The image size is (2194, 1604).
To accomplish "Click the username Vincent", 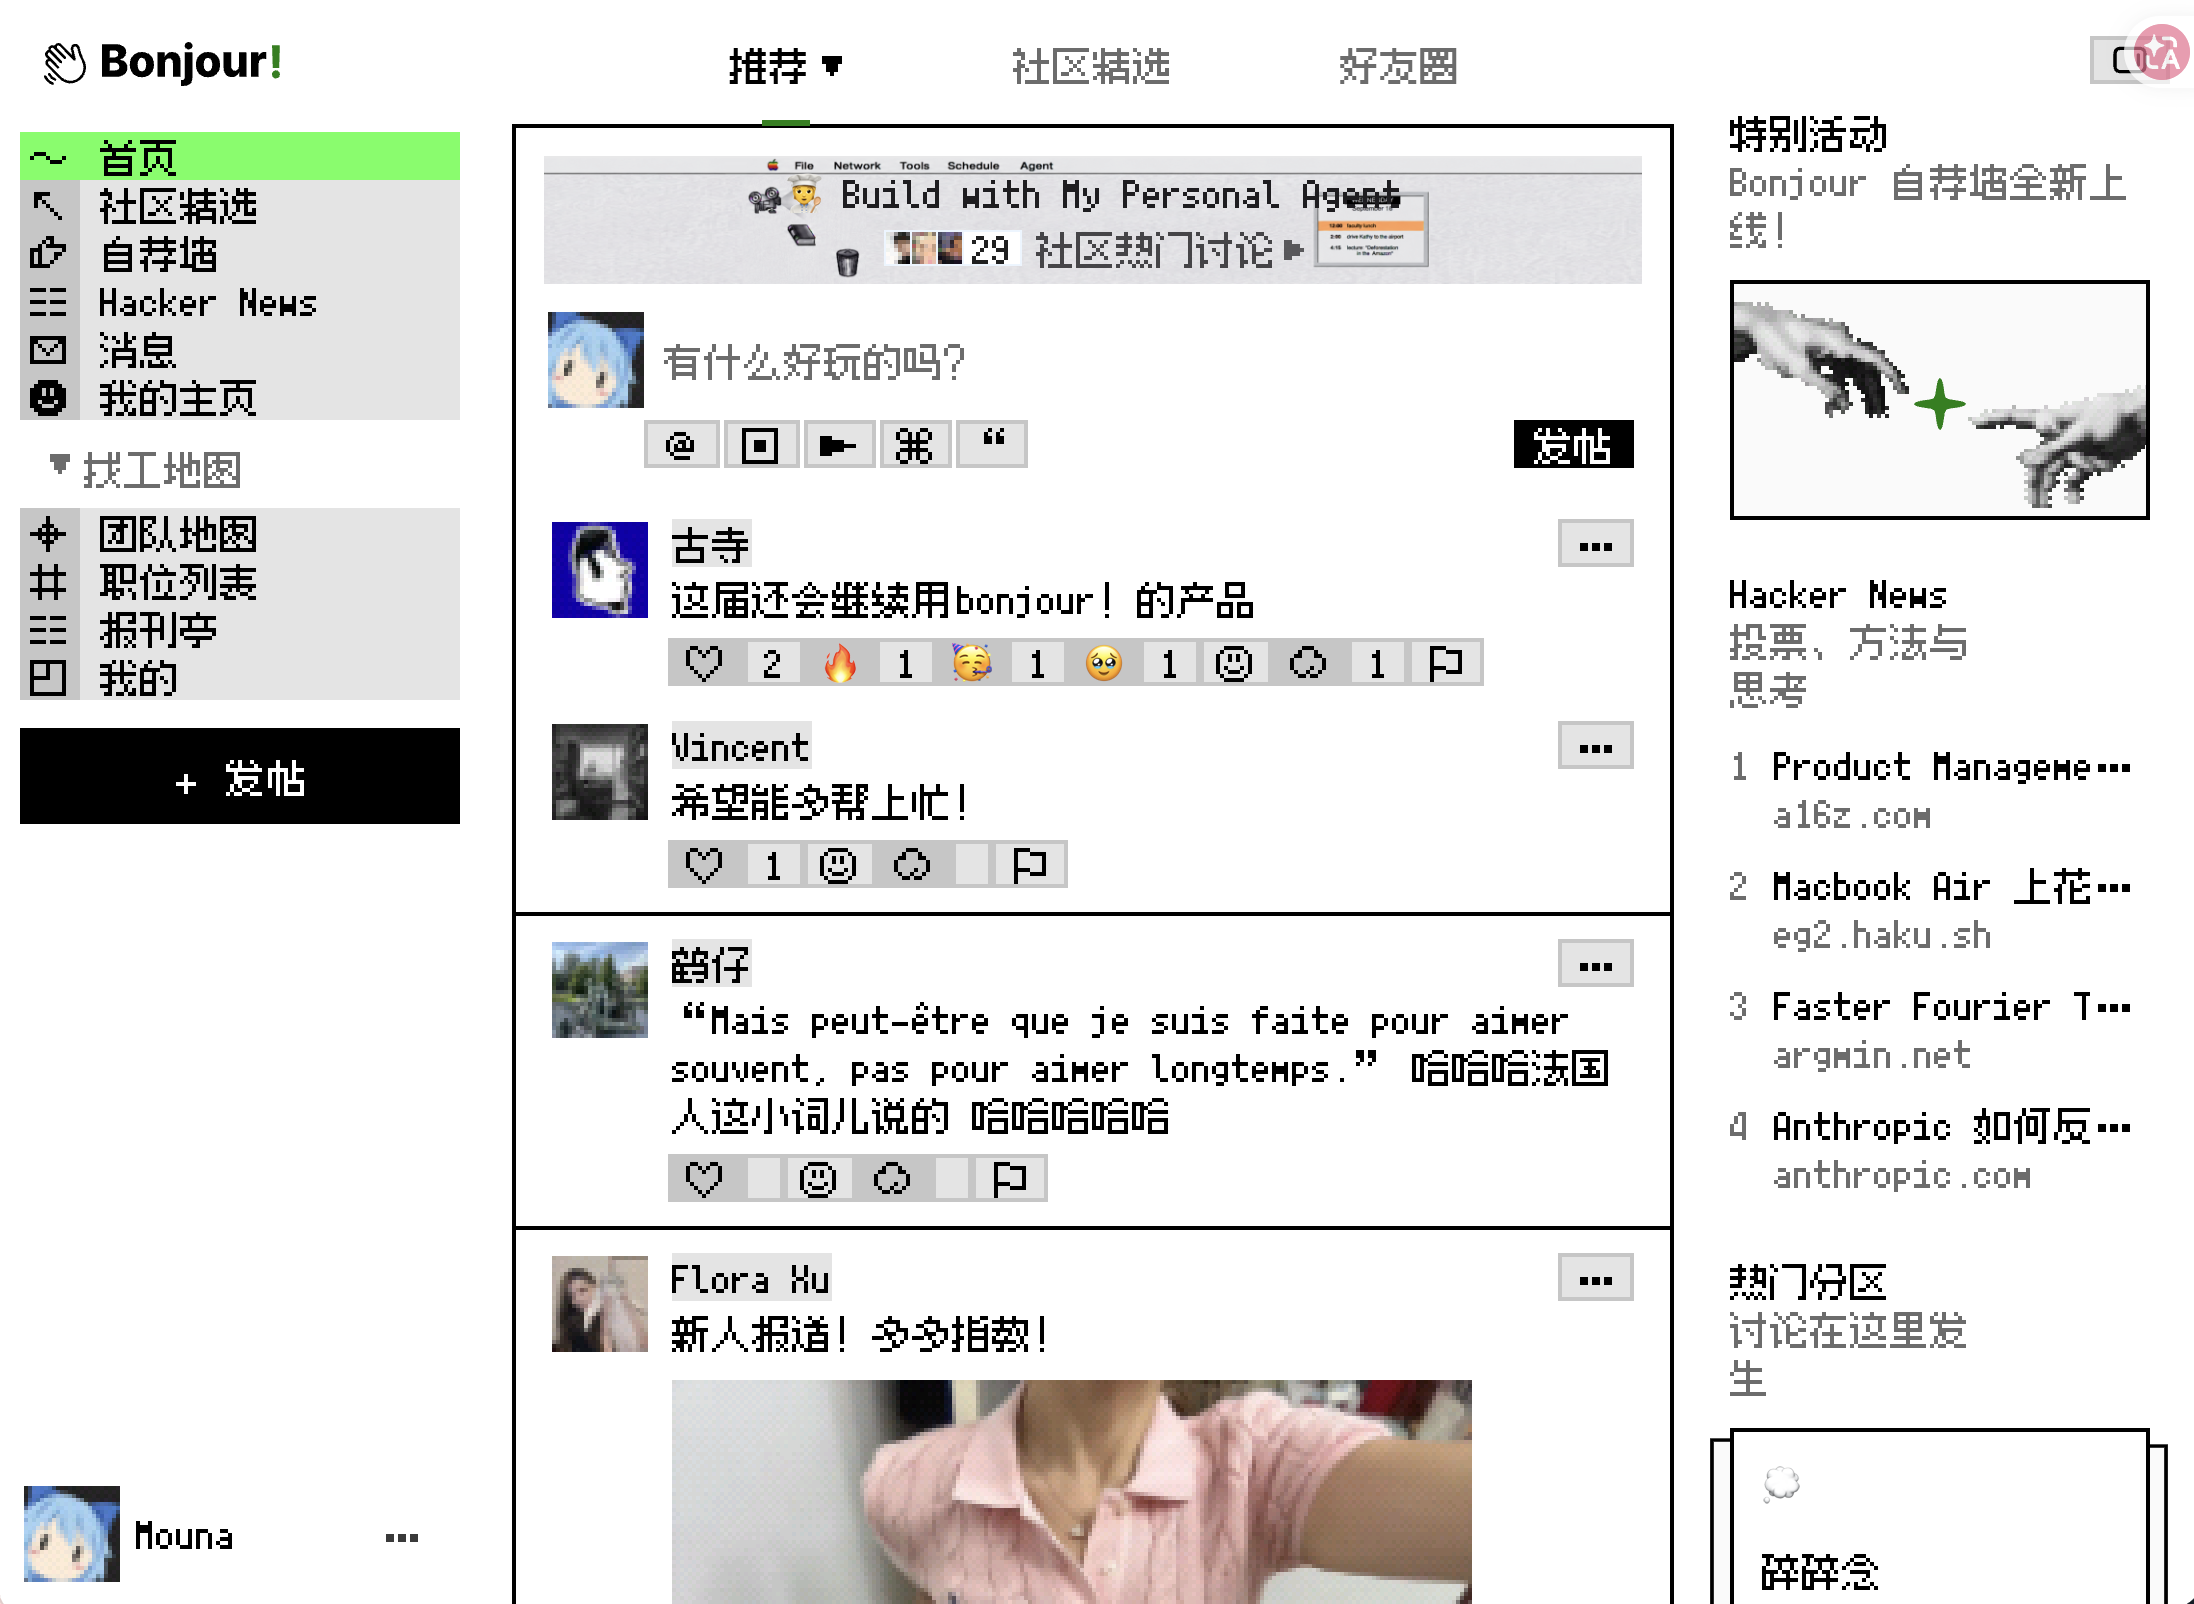I will 740,747.
